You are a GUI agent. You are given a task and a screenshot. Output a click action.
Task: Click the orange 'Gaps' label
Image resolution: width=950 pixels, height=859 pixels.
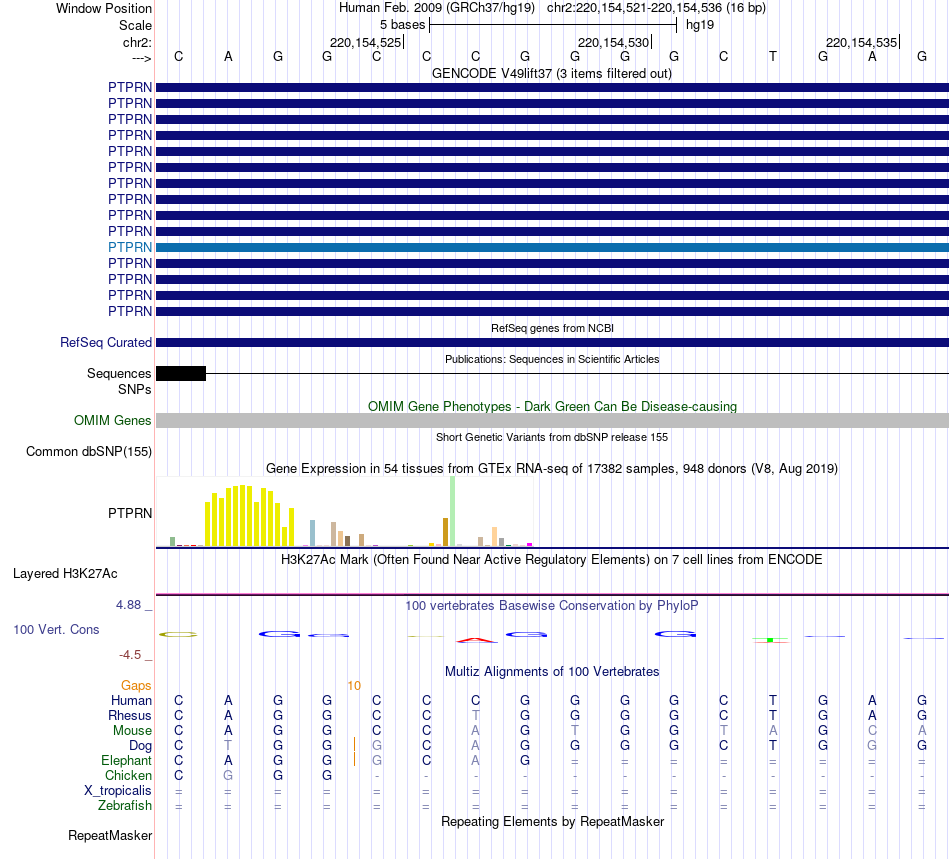136,685
